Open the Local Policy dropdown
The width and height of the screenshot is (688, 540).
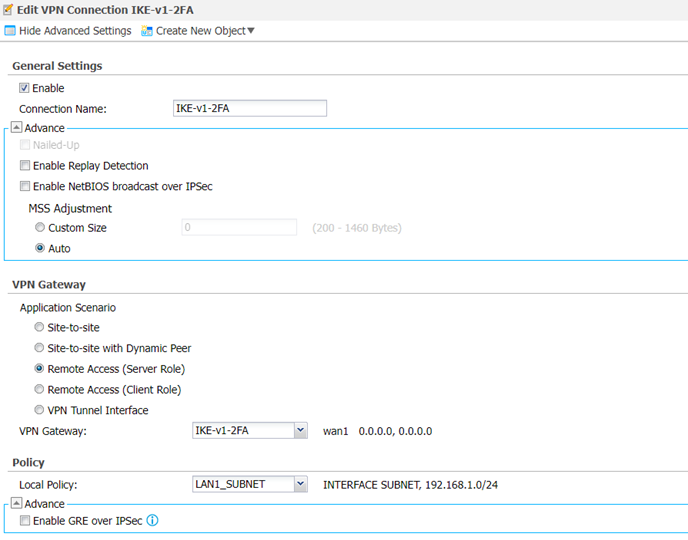(300, 485)
